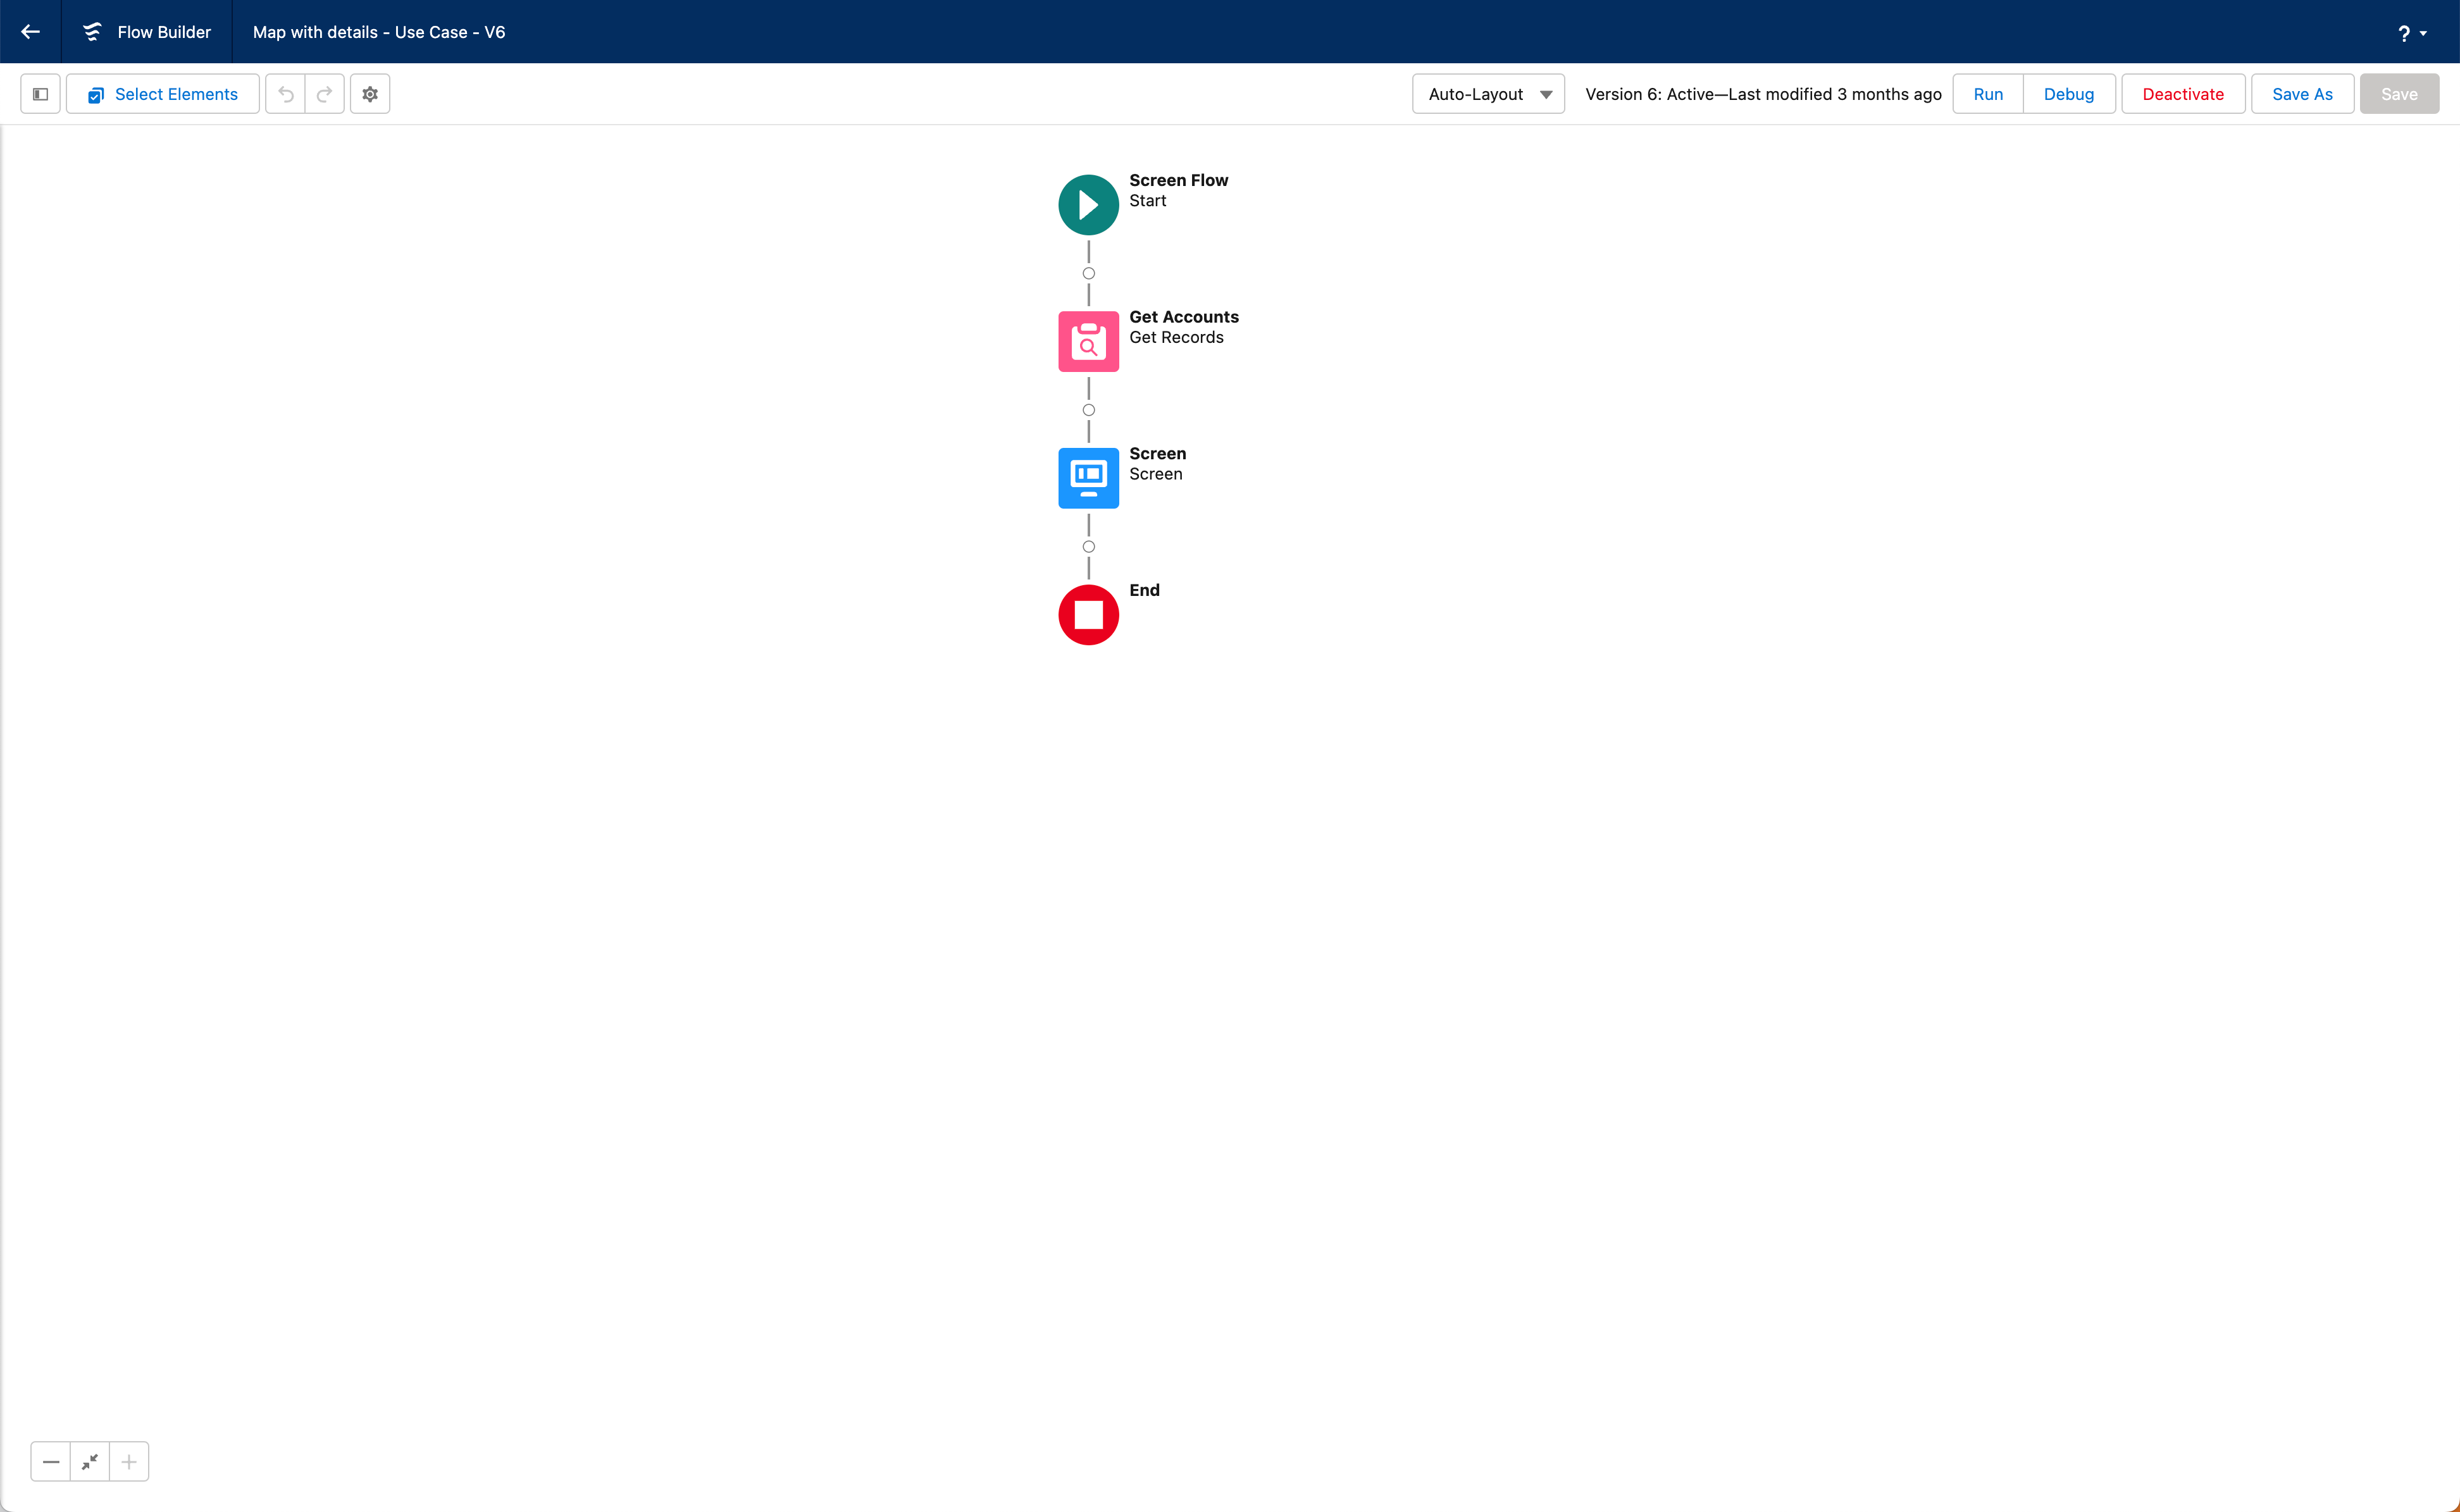This screenshot has width=2460, height=1512.
Task: Add element between Screen and End
Action: point(1088,547)
